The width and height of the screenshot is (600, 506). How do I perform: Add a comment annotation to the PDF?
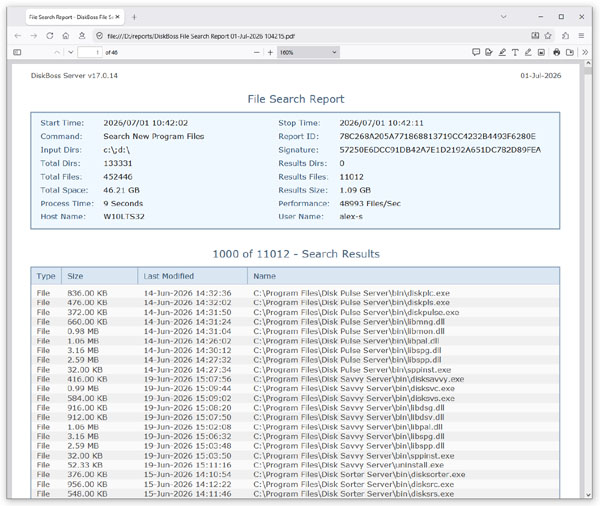(476, 52)
